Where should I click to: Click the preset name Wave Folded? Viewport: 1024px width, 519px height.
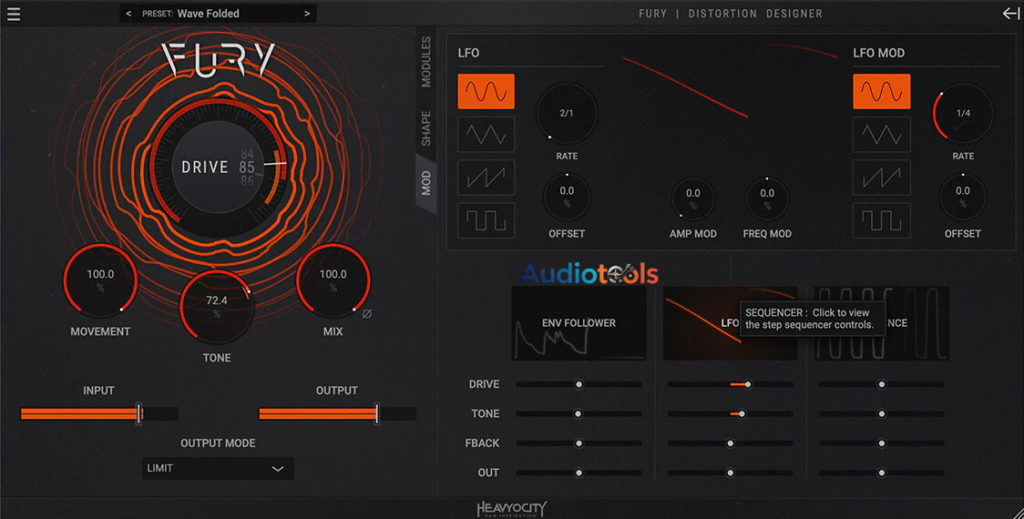208,13
